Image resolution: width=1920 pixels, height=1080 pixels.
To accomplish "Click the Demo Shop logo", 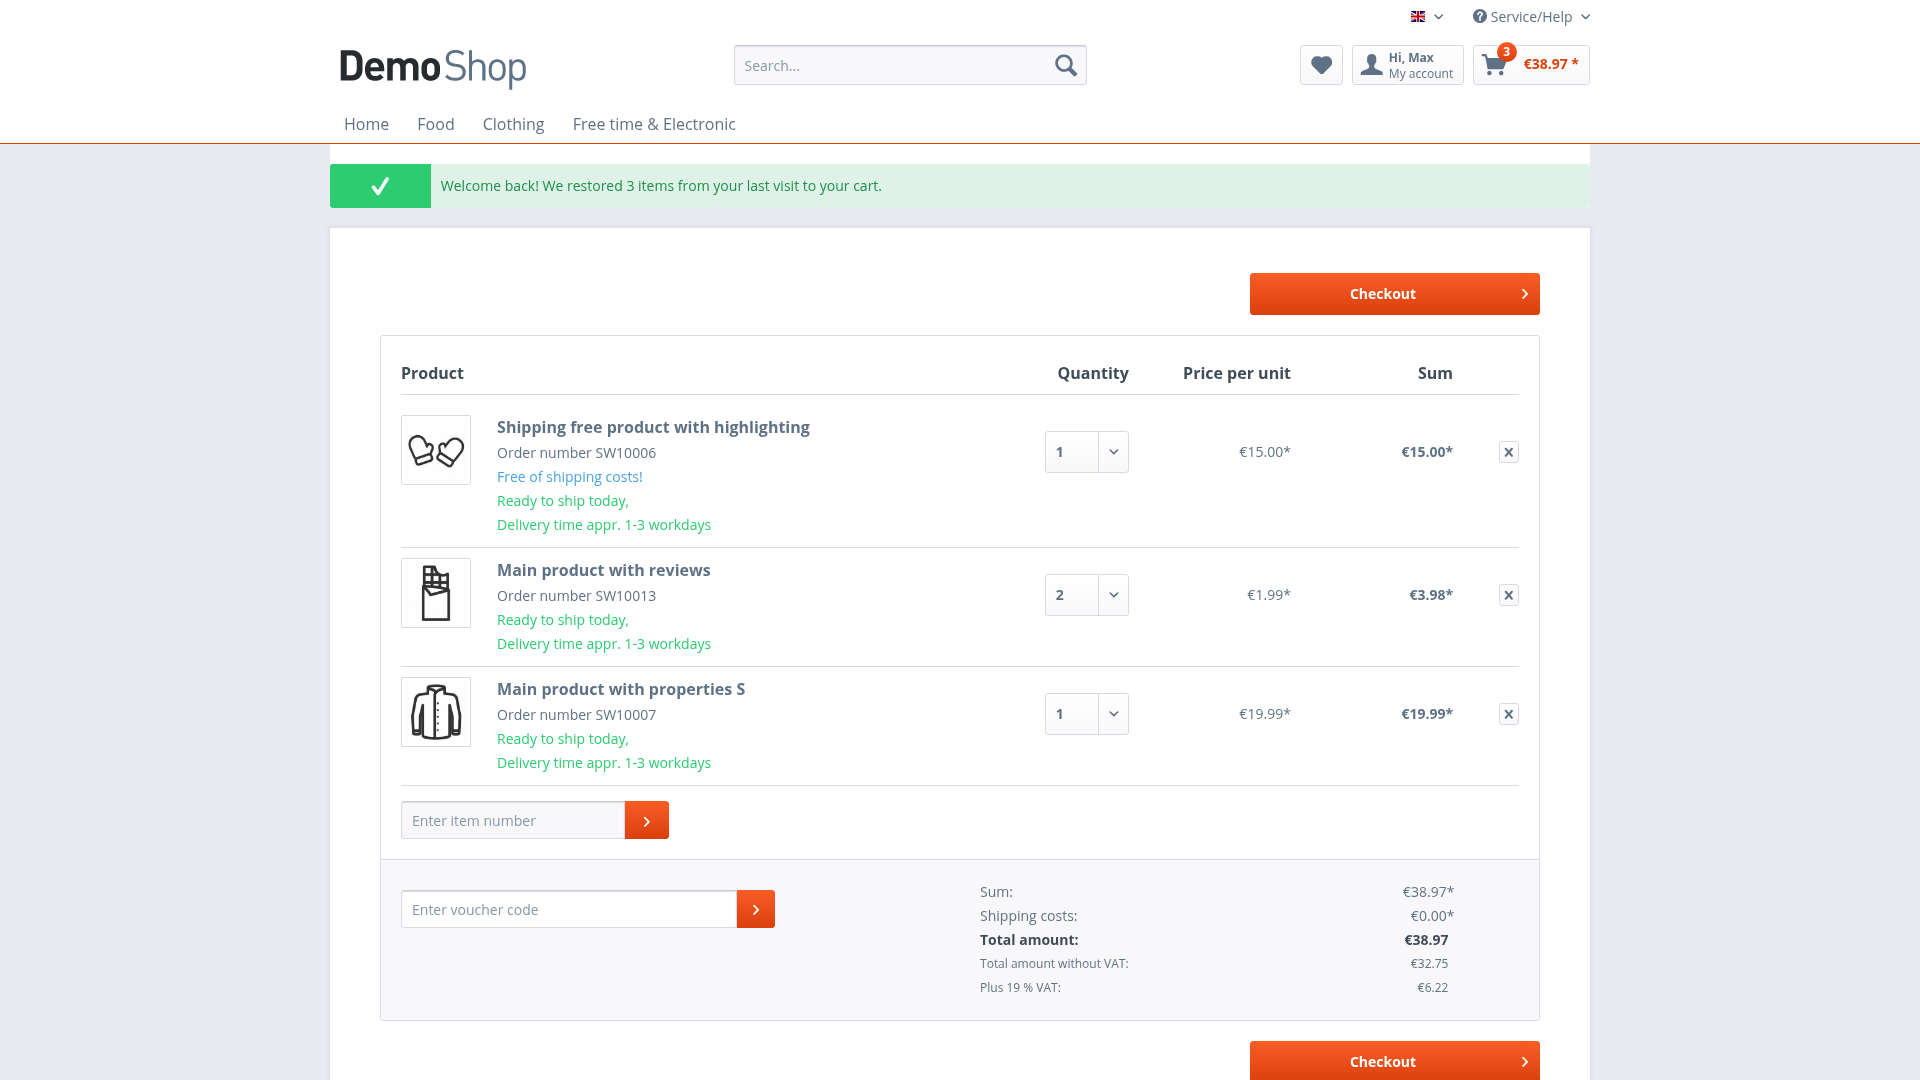I will coord(433,67).
